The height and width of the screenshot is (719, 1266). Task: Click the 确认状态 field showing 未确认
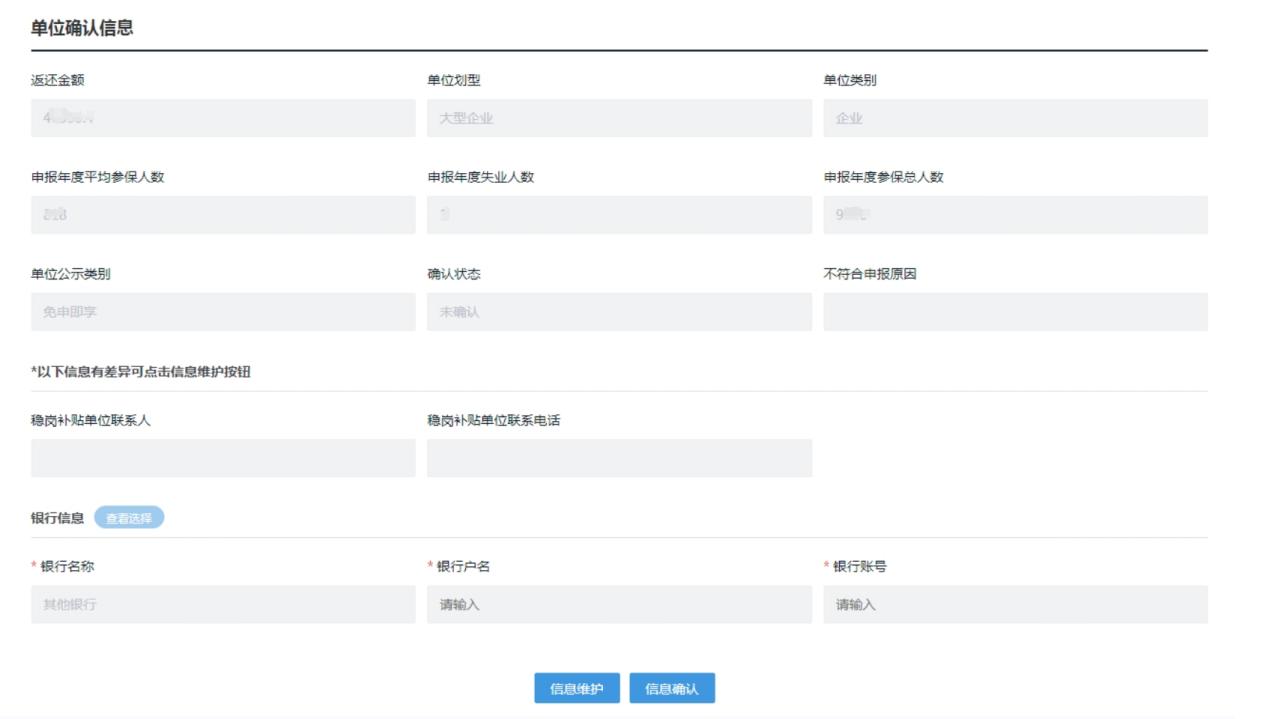coord(619,312)
